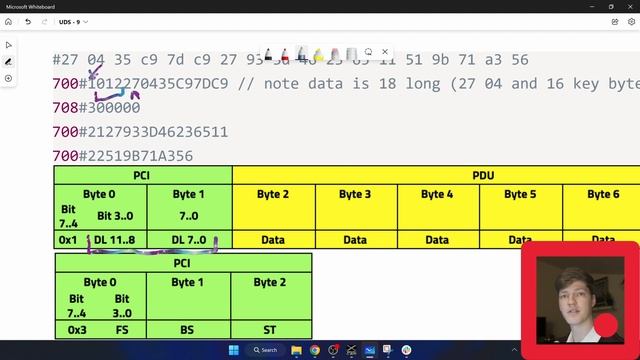Viewport: 640px width, 360px height.
Task: Click the 'Data' cell under Byte 3
Action: click(355, 240)
